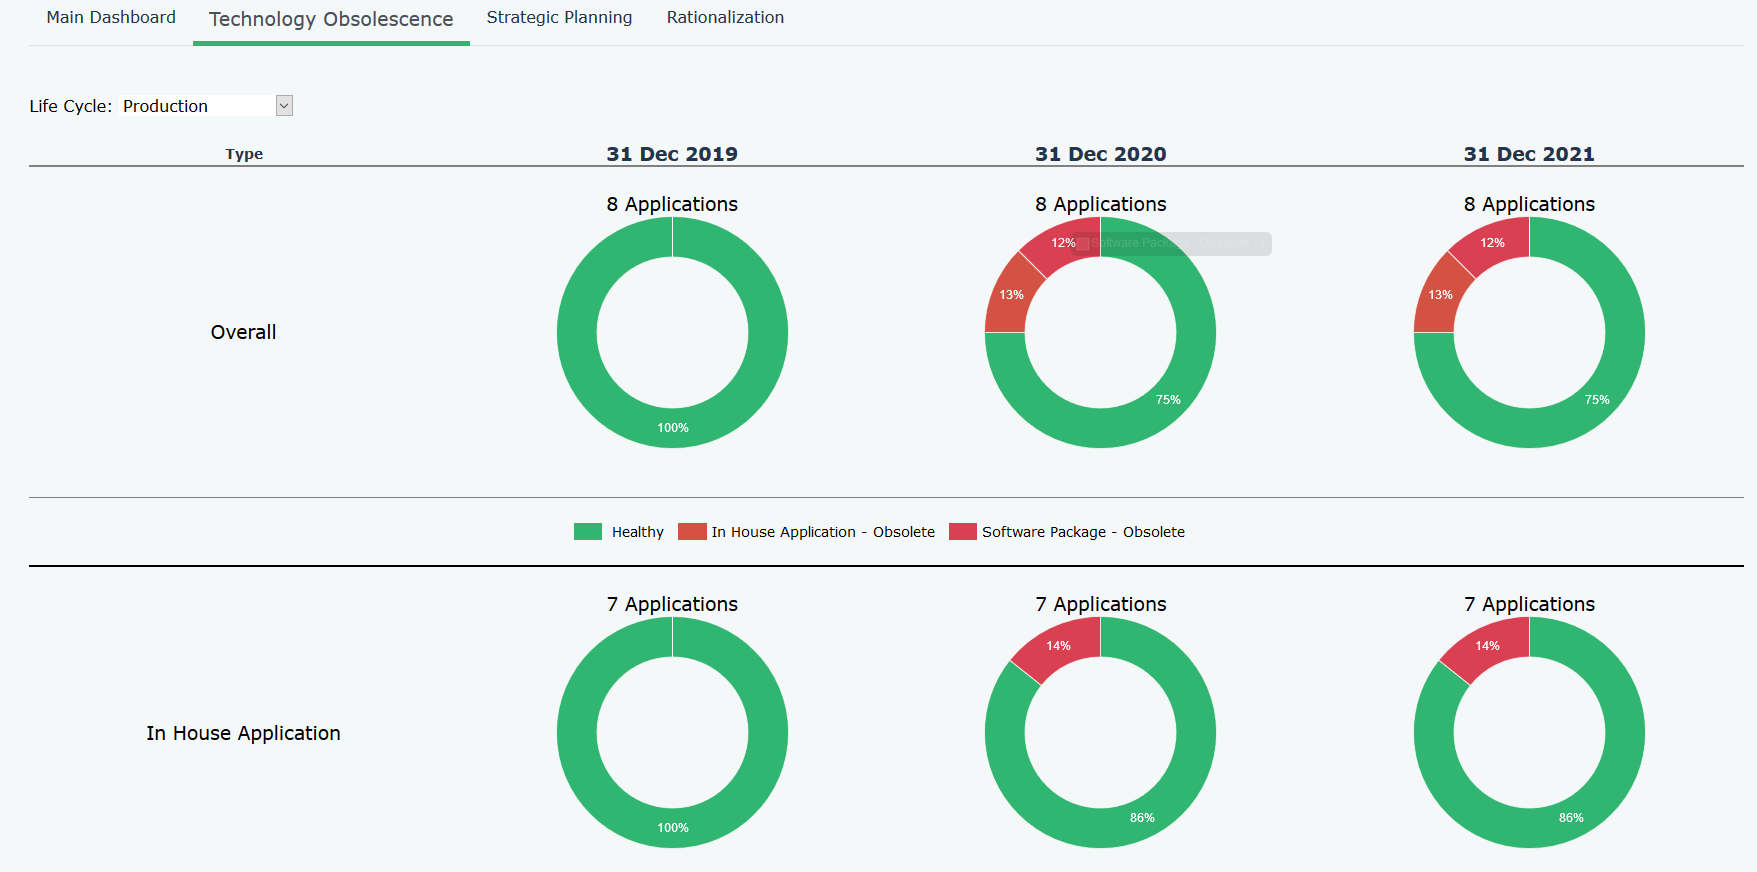Select 14% slice in 2020 In House chart

click(x=1059, y=646)
